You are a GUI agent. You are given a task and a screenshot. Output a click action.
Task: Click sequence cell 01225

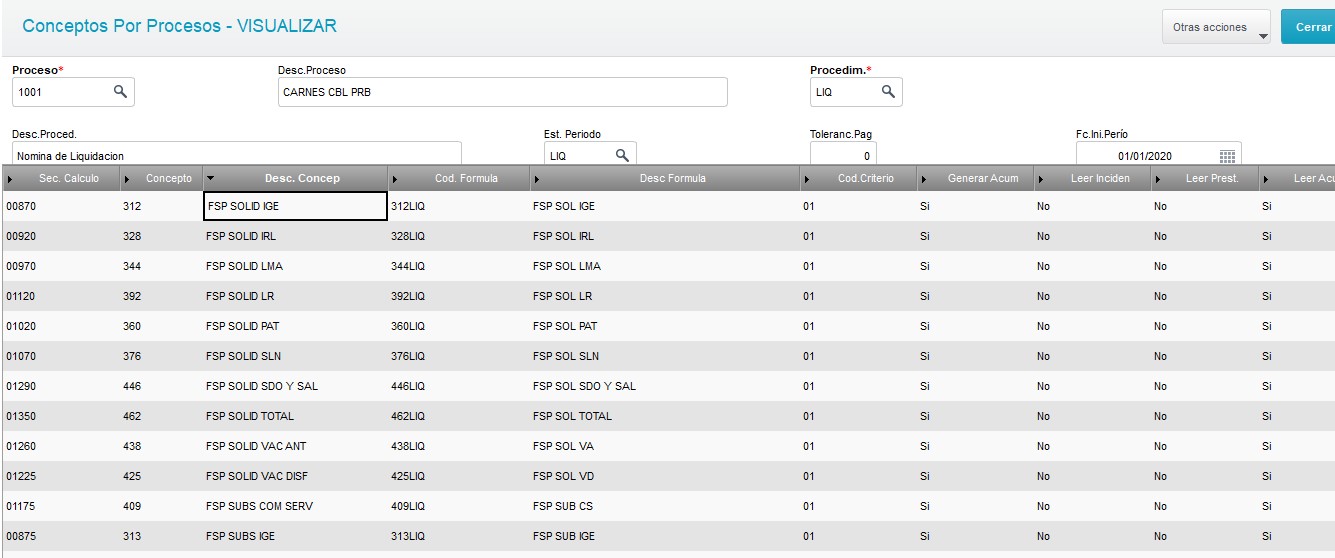click(20, 476)
